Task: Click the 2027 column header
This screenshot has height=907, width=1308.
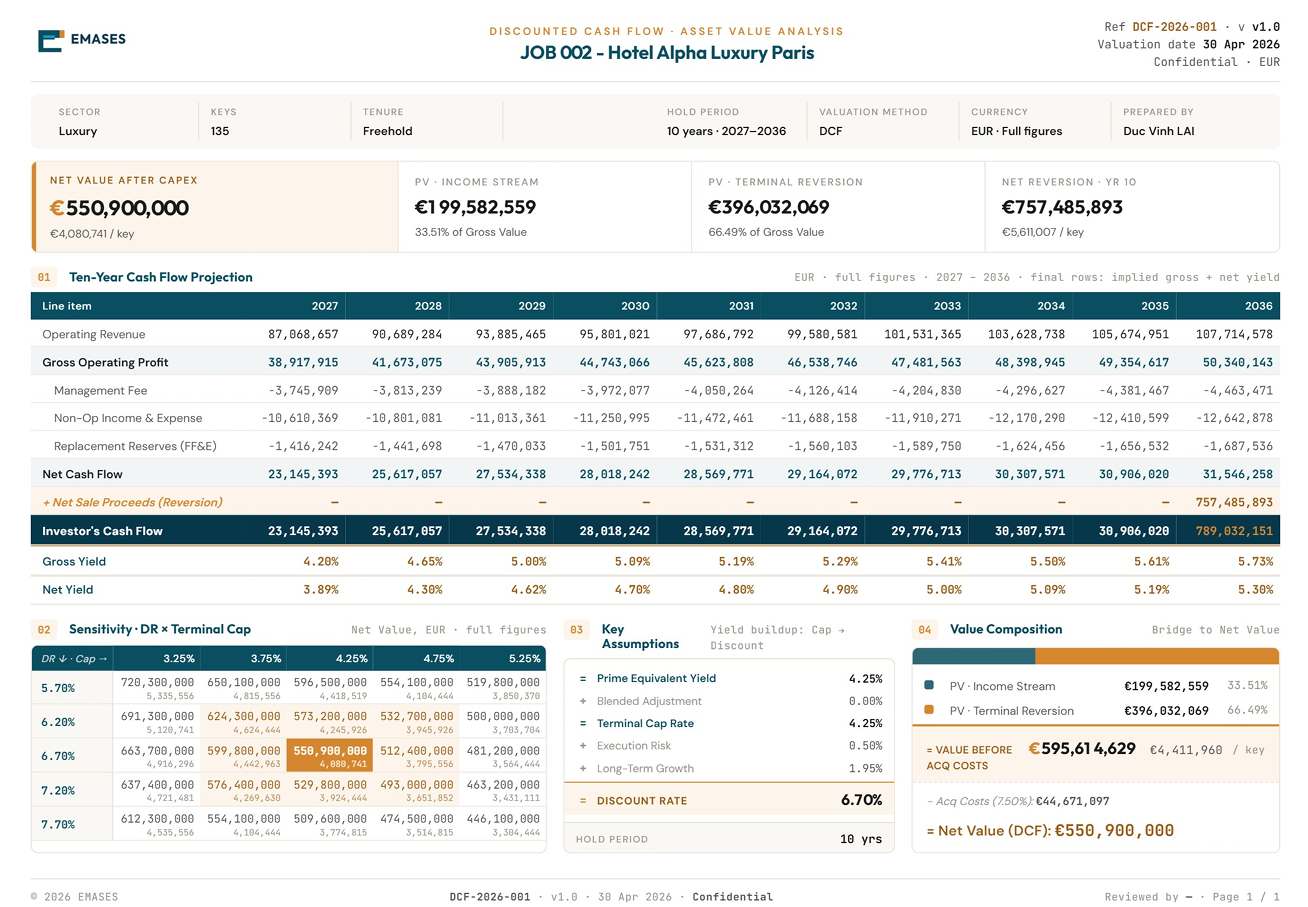Action: coord(325,306)
